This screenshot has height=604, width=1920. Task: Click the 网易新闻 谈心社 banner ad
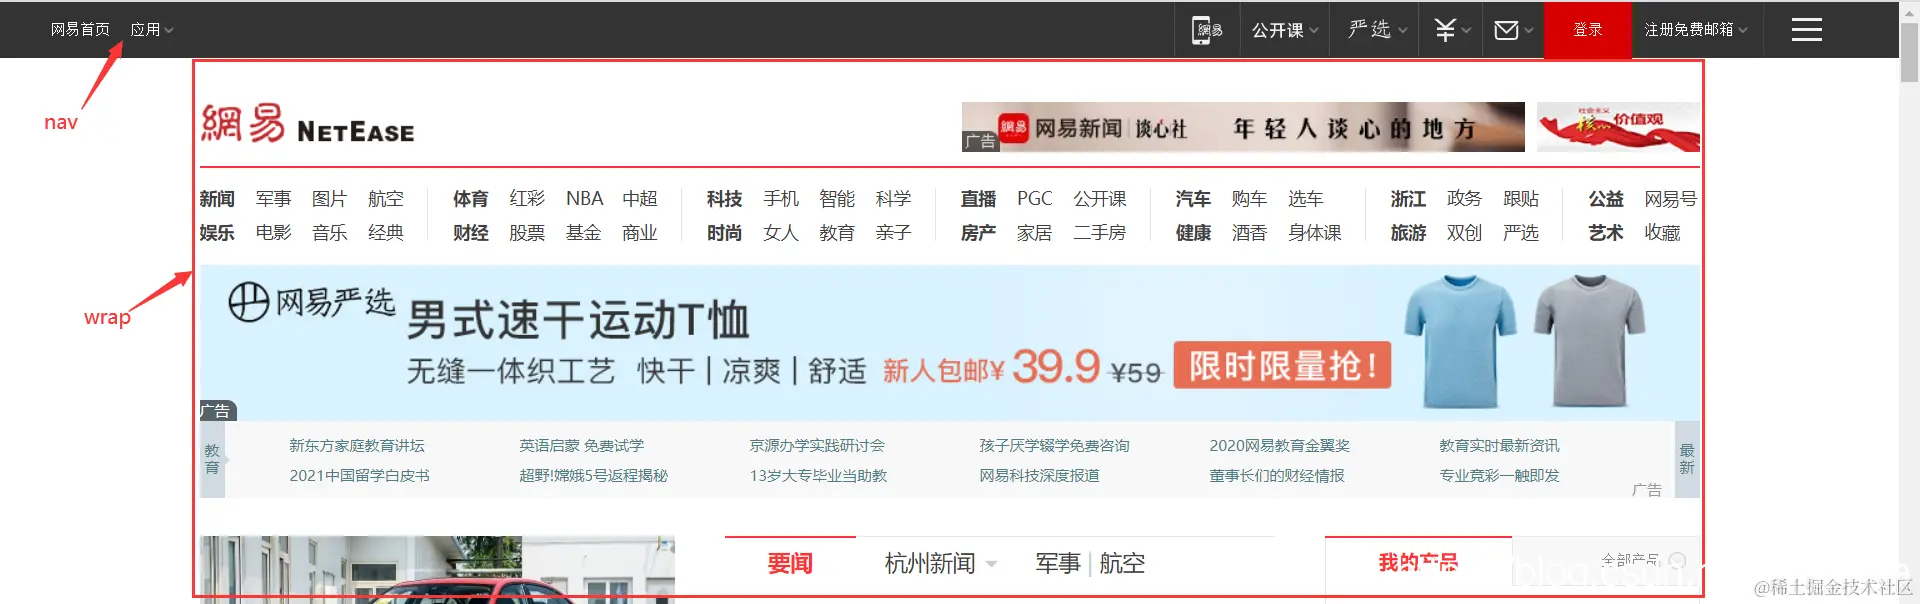click(1243, 127)
